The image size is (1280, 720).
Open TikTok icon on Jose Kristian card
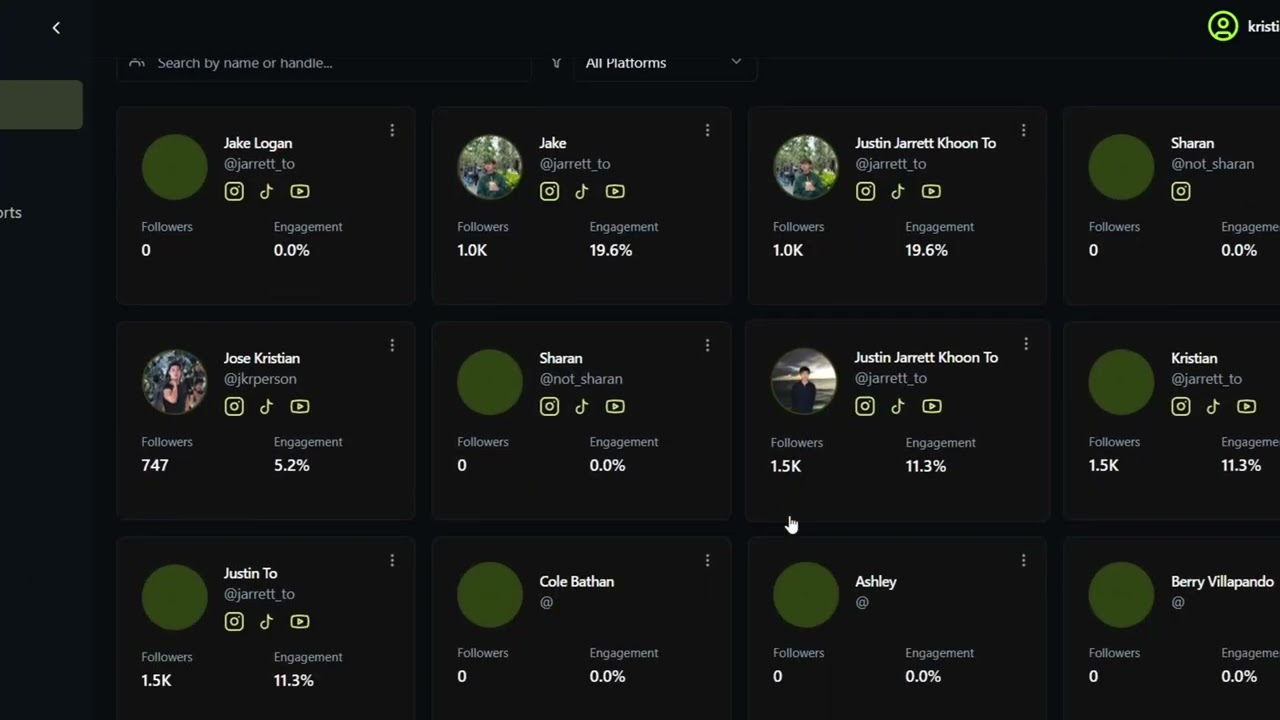click(266, 406)
